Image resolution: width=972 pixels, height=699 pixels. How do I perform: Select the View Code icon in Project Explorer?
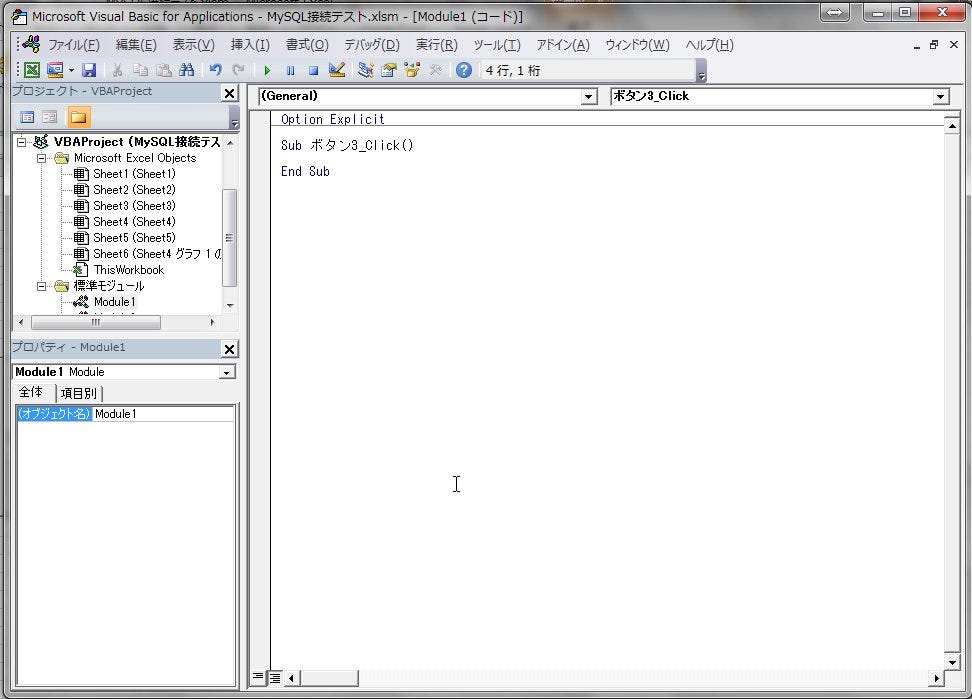(x=27, y=118)
